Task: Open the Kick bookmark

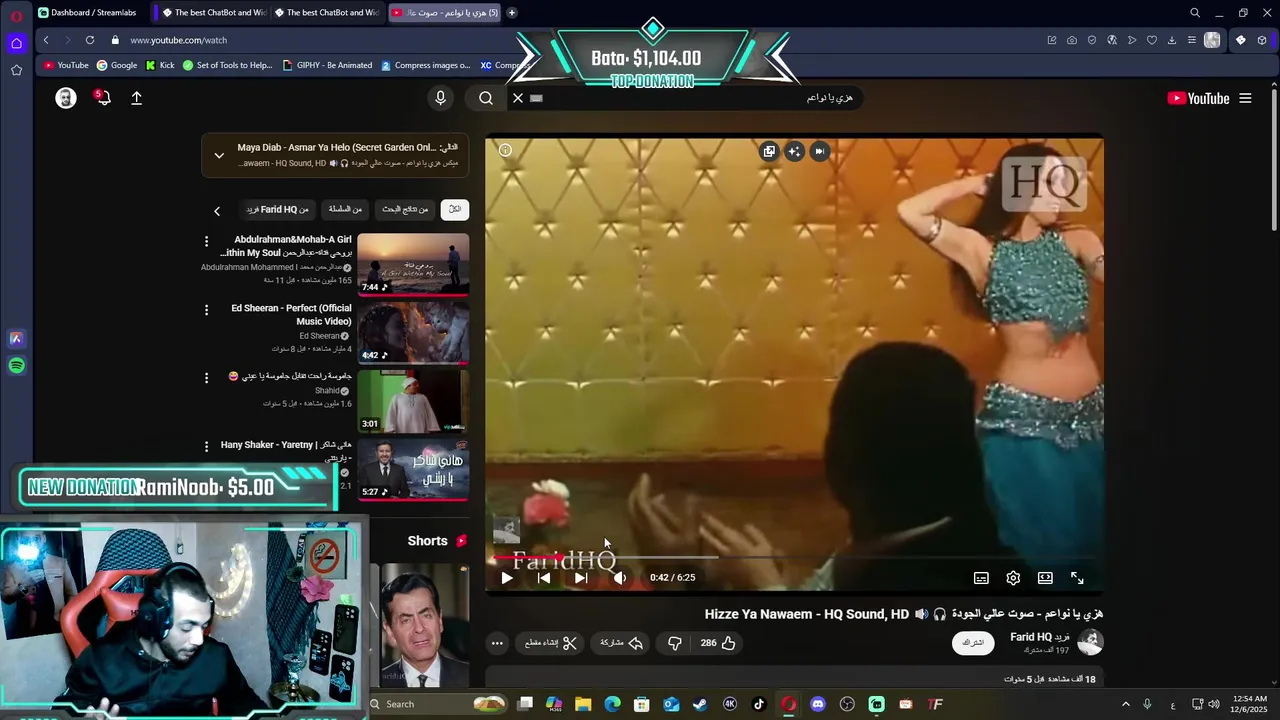Action: coord(159,66)
